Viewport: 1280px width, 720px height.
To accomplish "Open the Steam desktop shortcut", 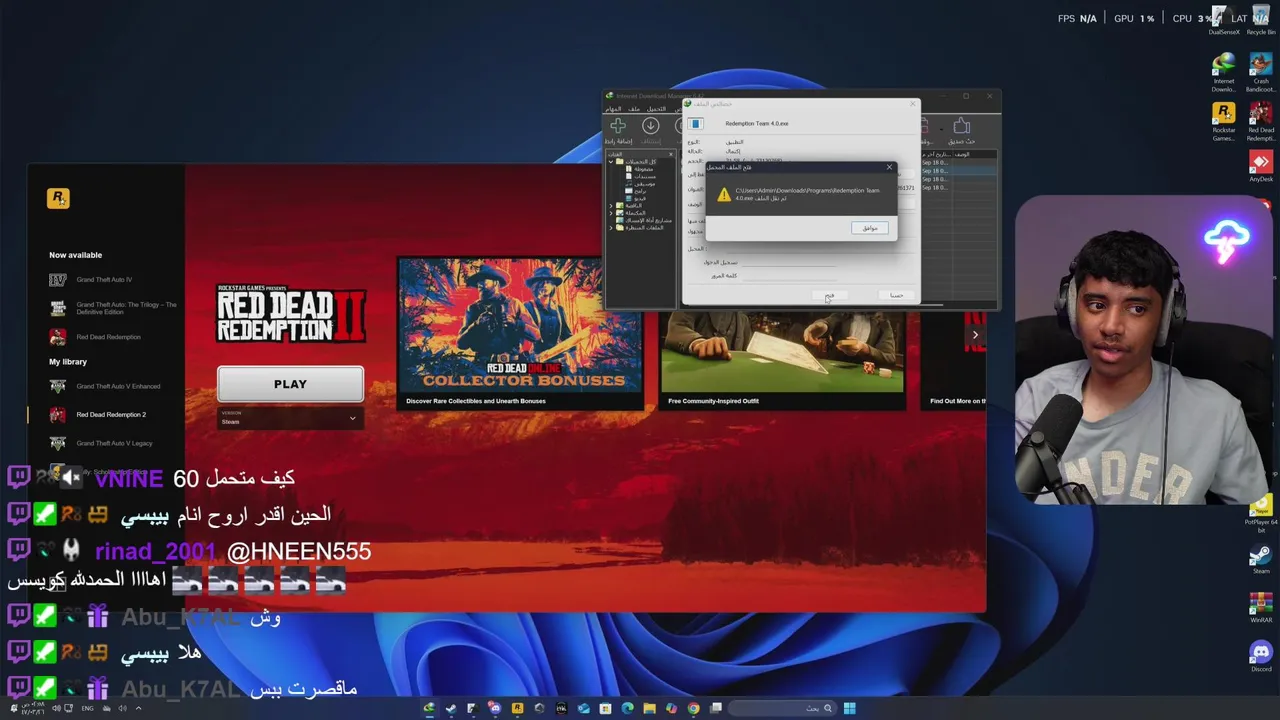I will tap(1261, 560).
